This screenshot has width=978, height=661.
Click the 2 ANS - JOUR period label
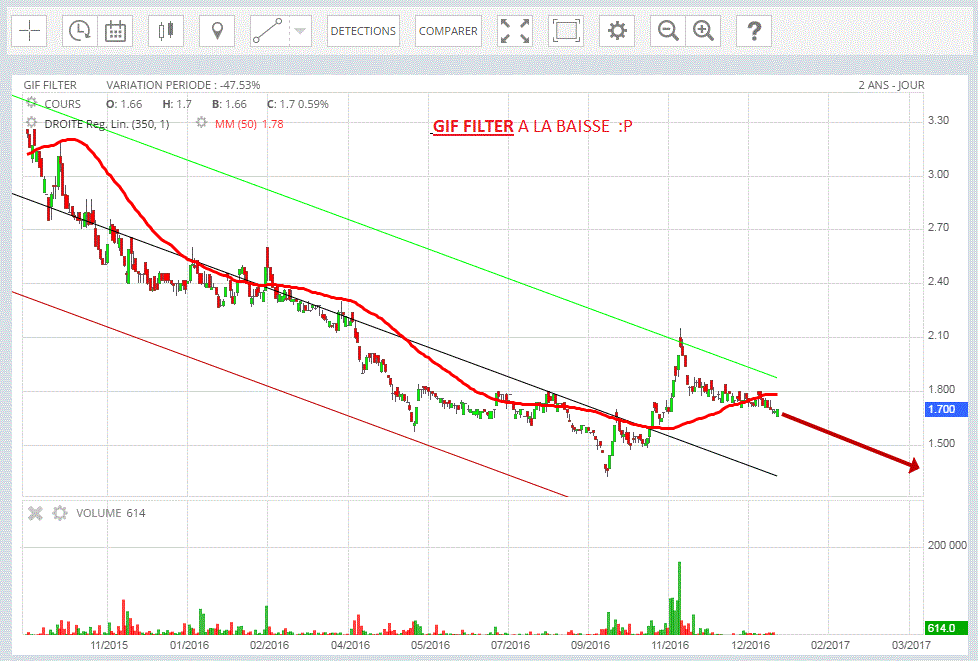[891, 85]
